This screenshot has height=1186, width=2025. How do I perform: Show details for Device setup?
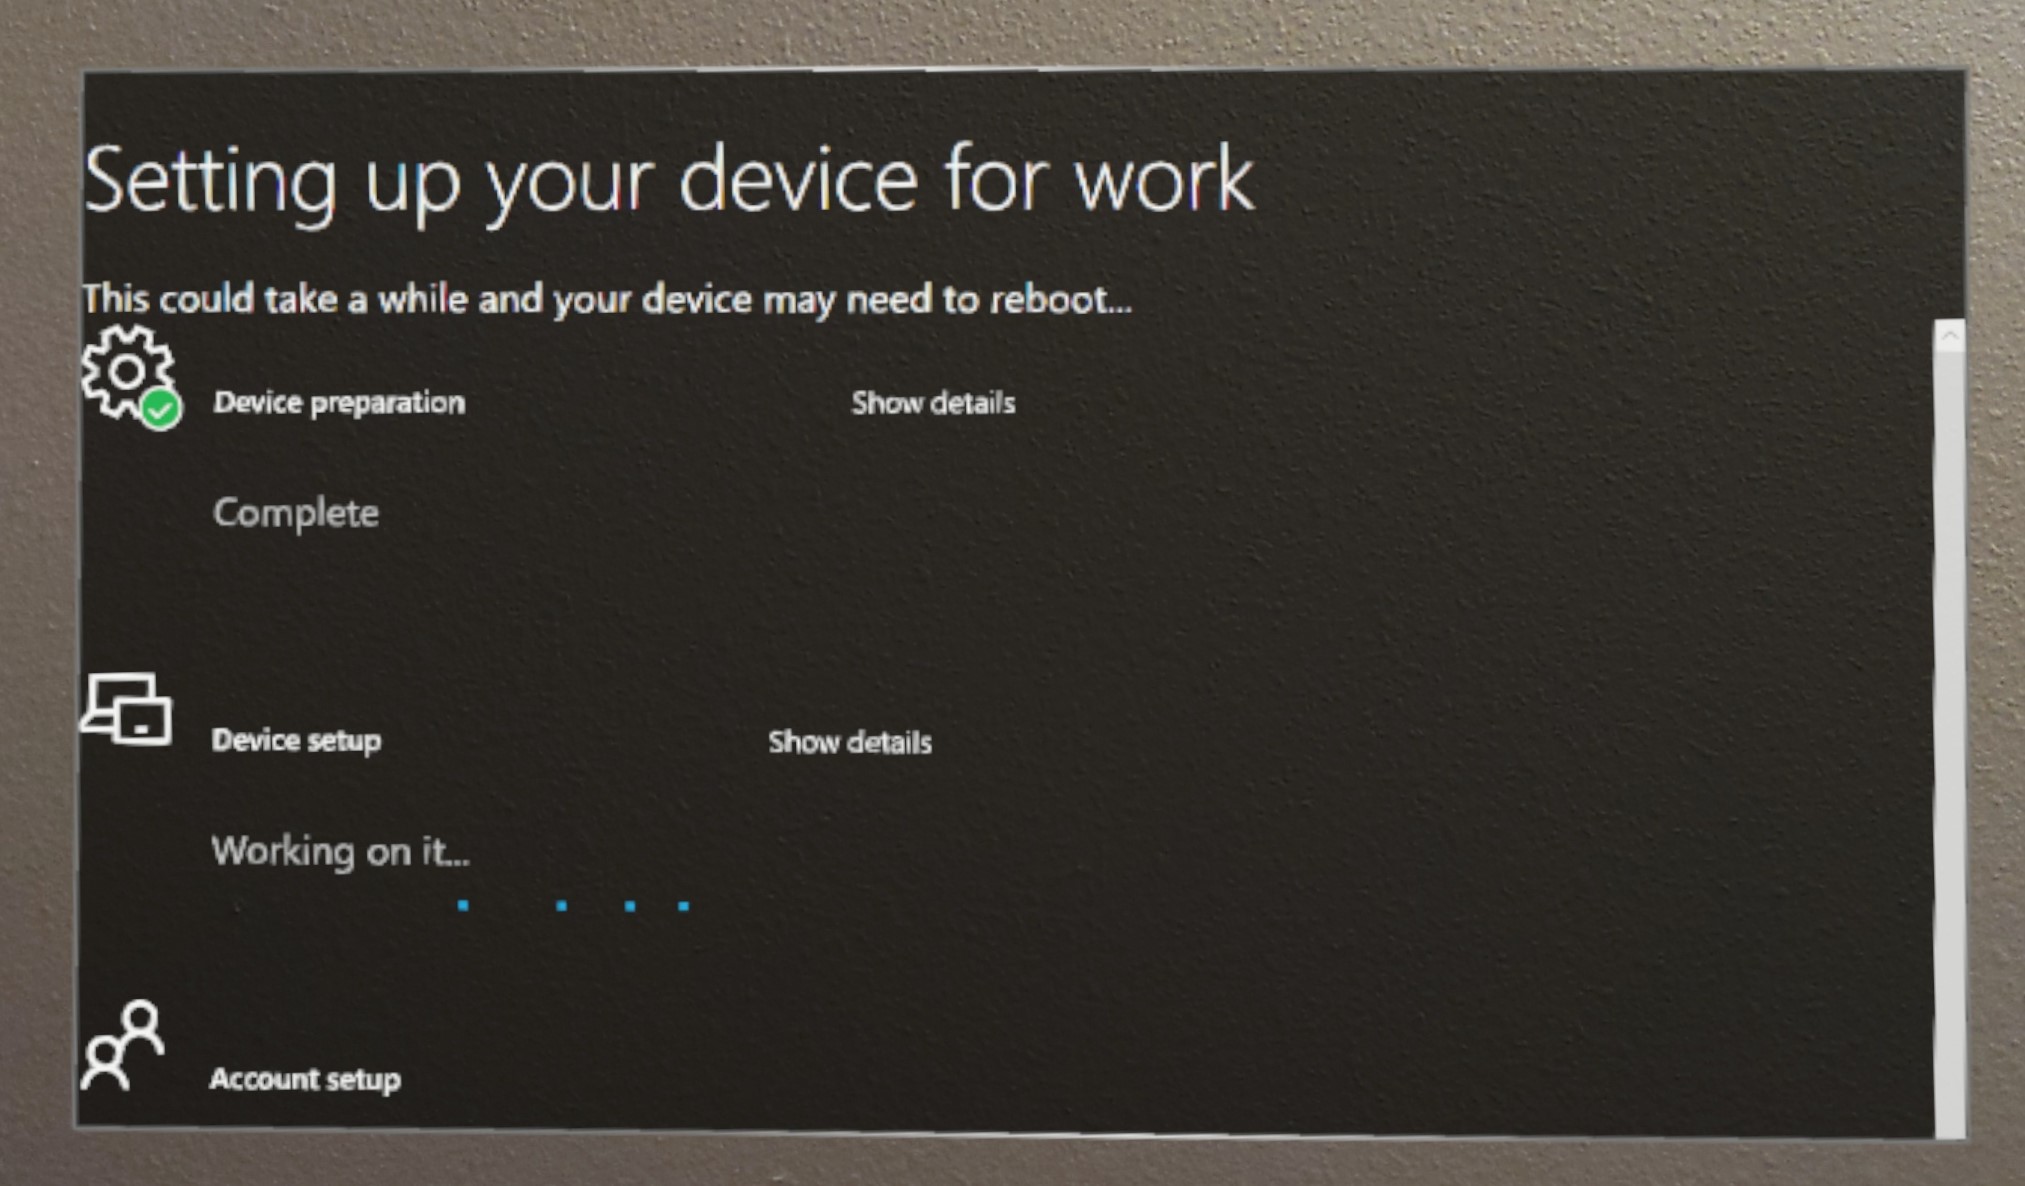click(x=847, y=741)
